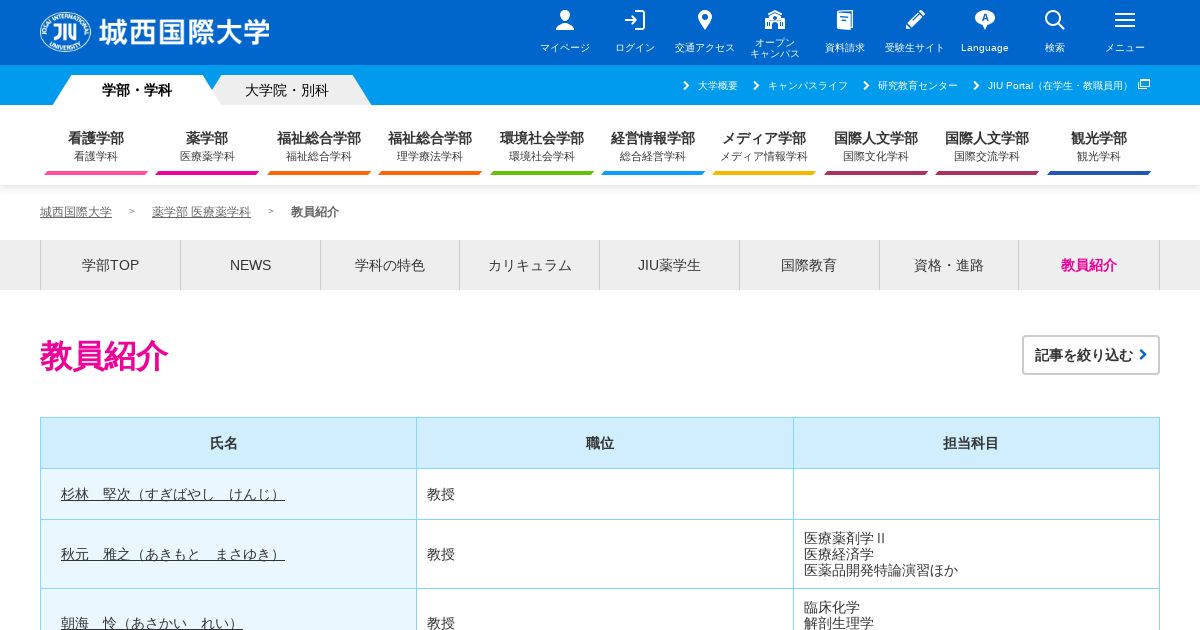Viewport: 1200px width, 630px height.
Task: Open 資格・進路 tab
Action: (949, 265)
